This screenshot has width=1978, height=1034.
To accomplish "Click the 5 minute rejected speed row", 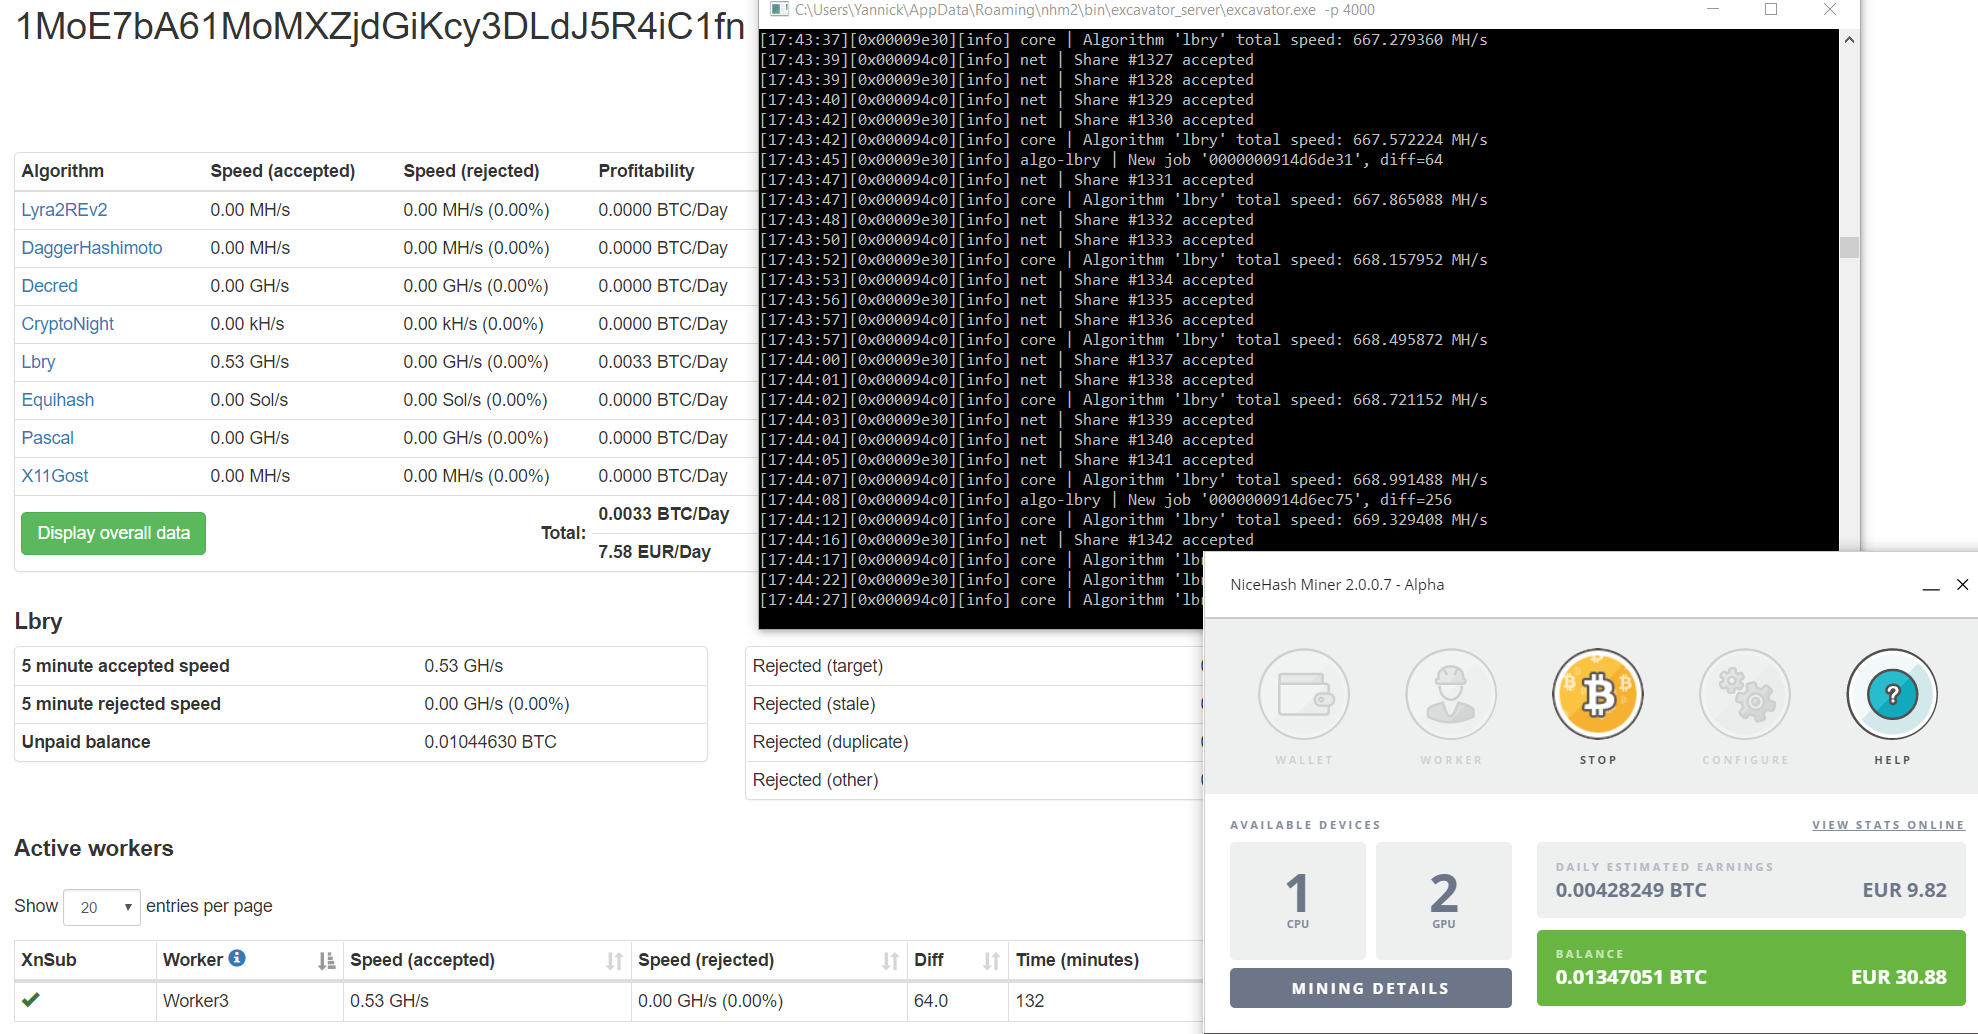I will [361, 704].
